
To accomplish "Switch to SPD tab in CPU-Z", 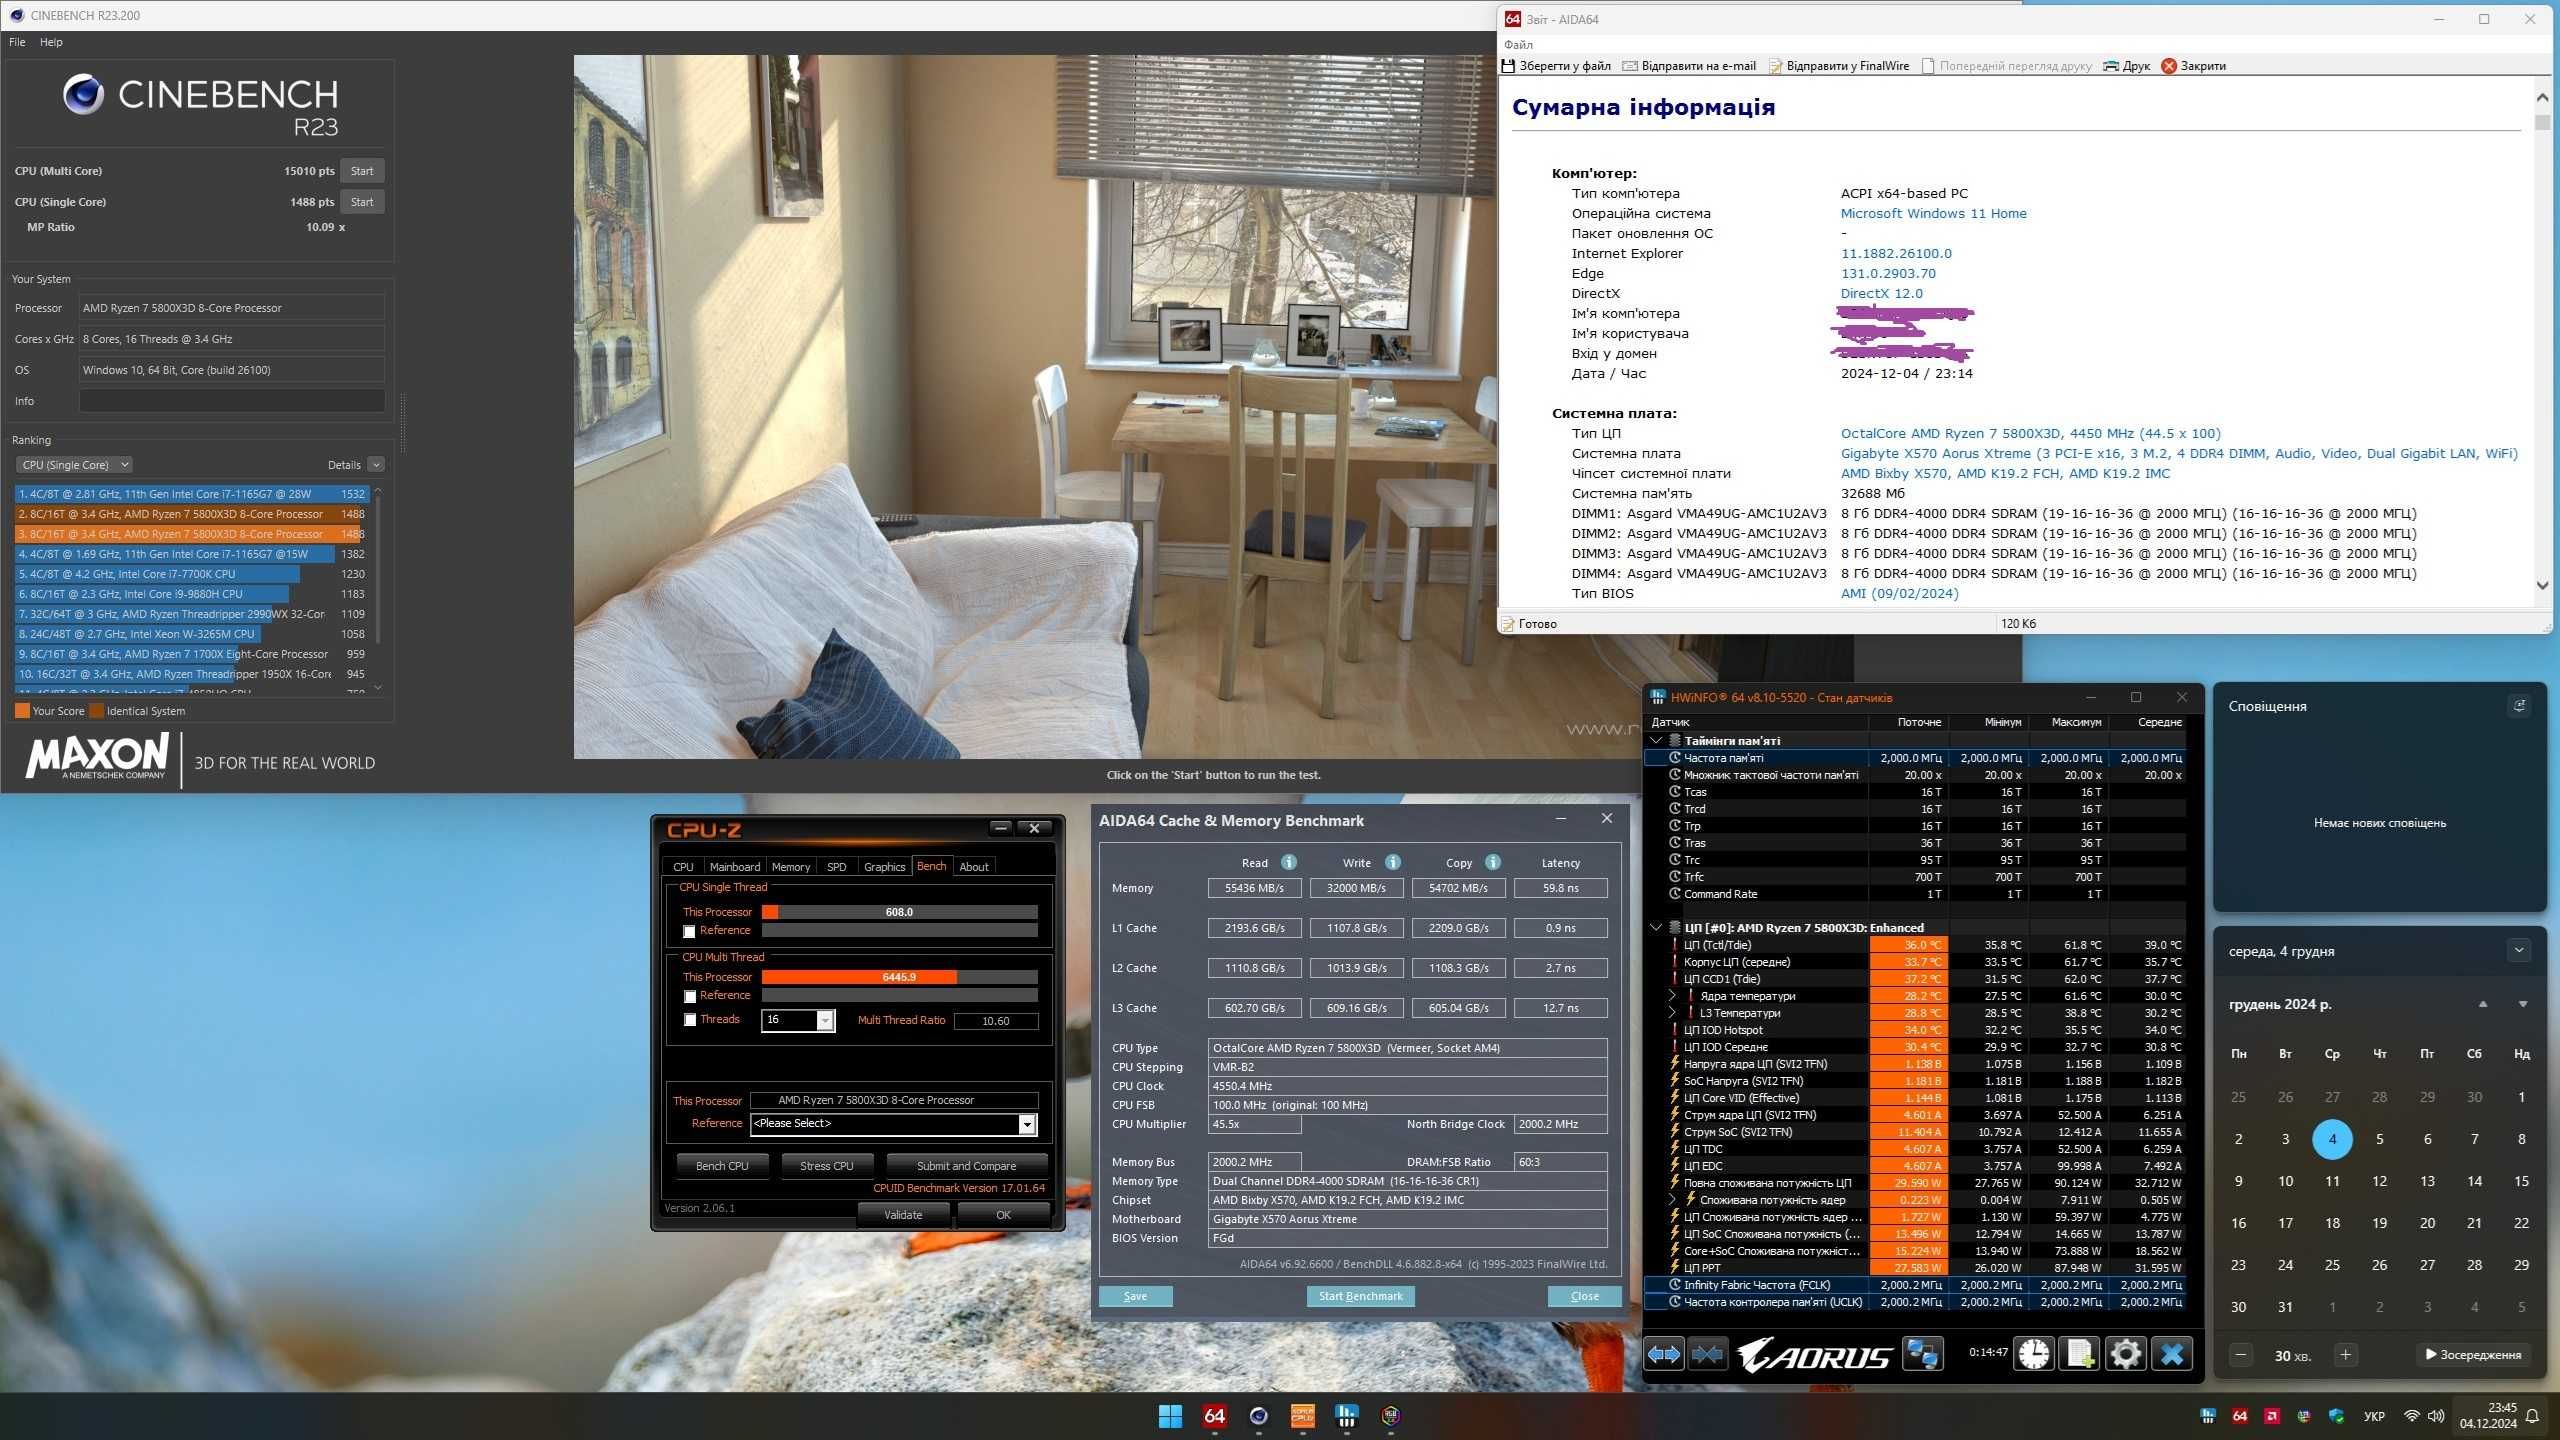I will coord(836,867).
